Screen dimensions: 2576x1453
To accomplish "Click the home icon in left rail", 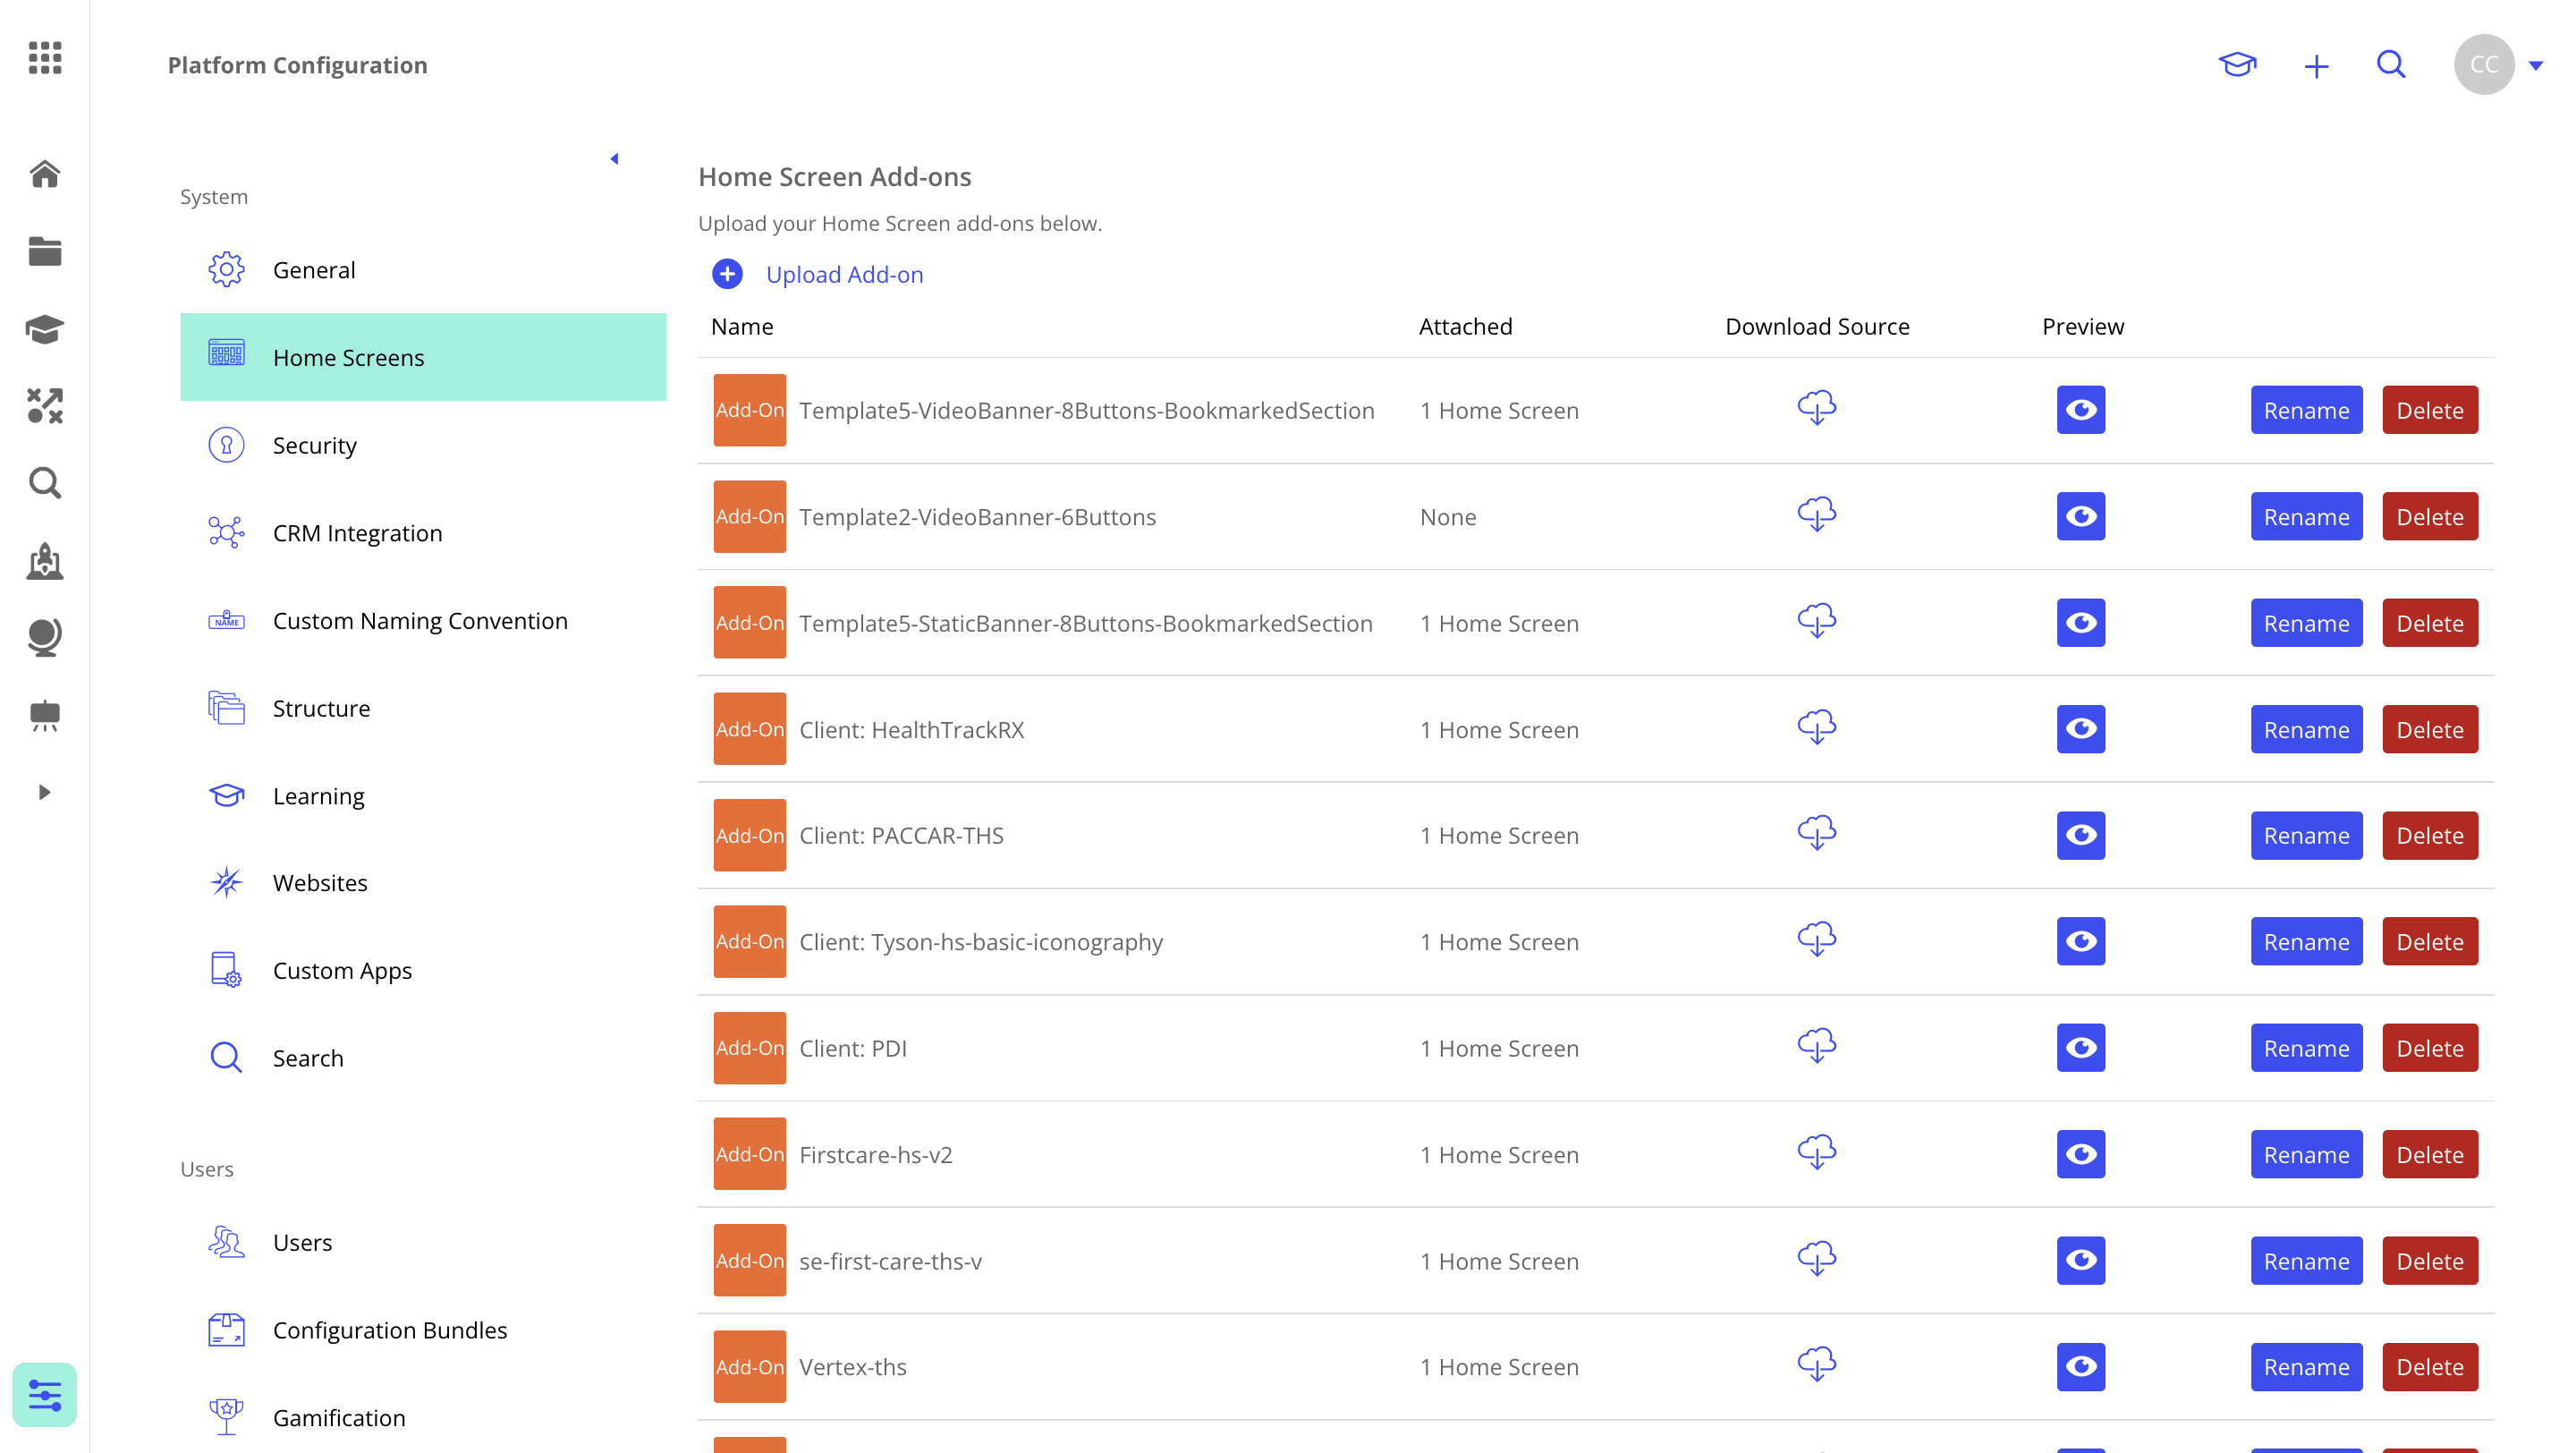I will click(45, 174).
